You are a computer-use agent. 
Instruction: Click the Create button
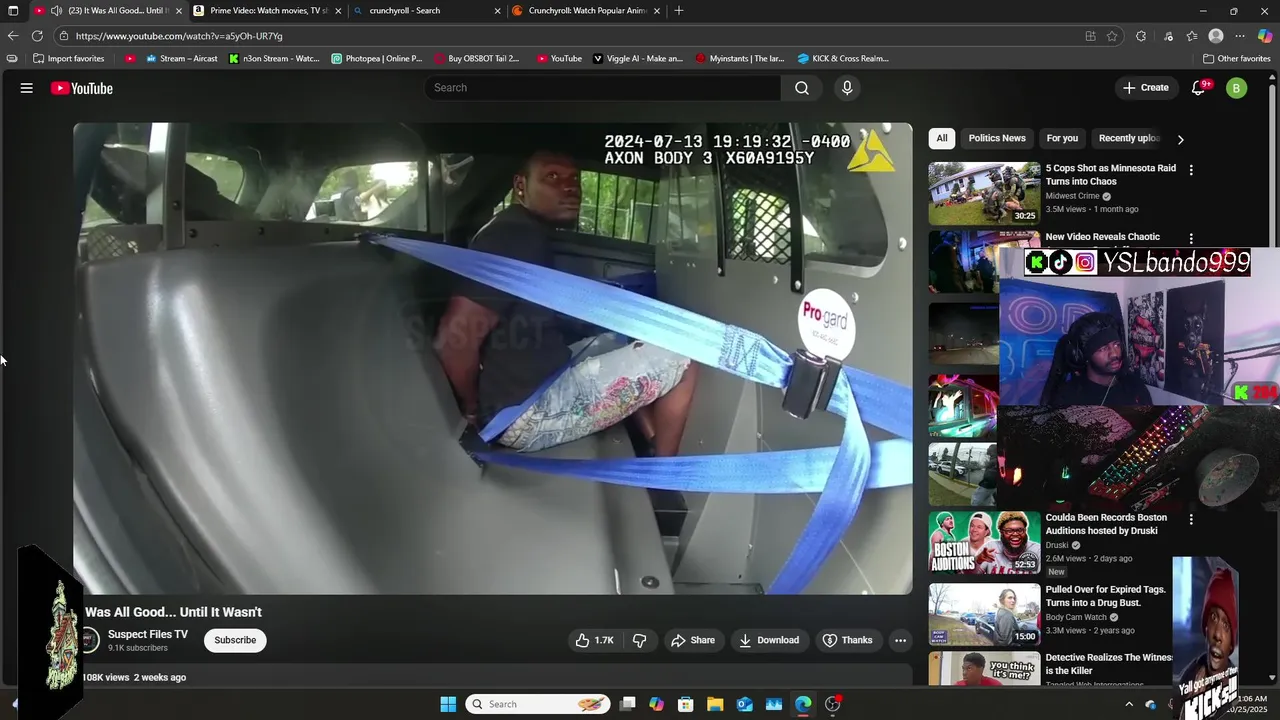pos(1145,88)
